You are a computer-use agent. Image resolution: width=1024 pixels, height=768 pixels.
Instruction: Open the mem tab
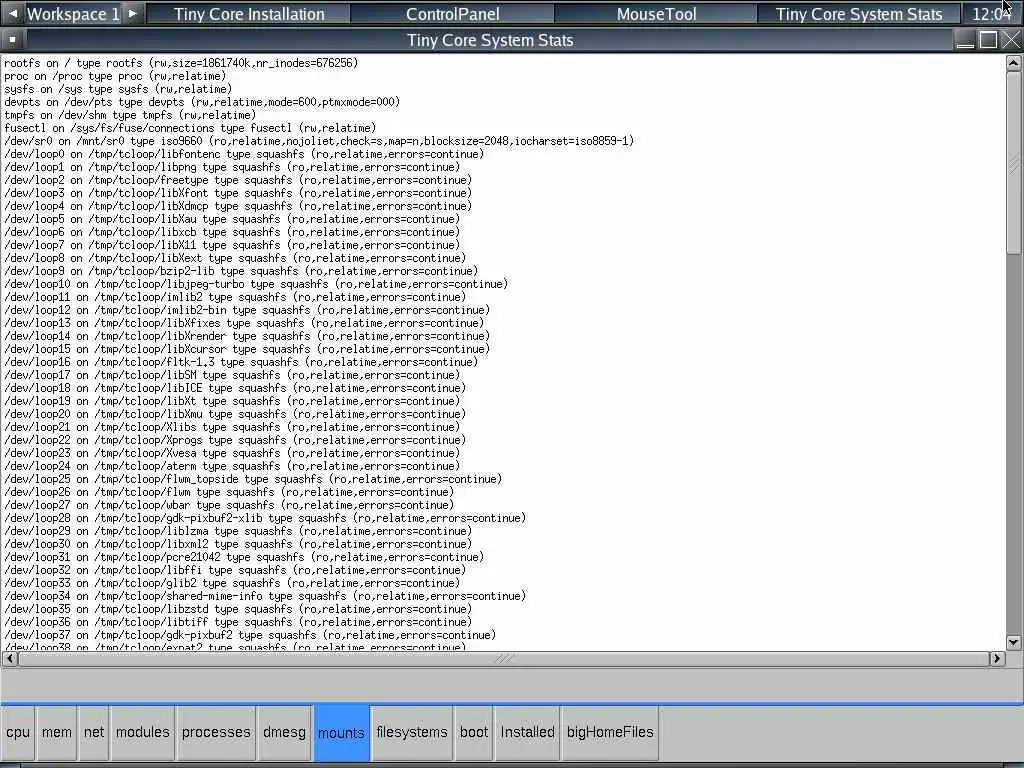[57, 733]
